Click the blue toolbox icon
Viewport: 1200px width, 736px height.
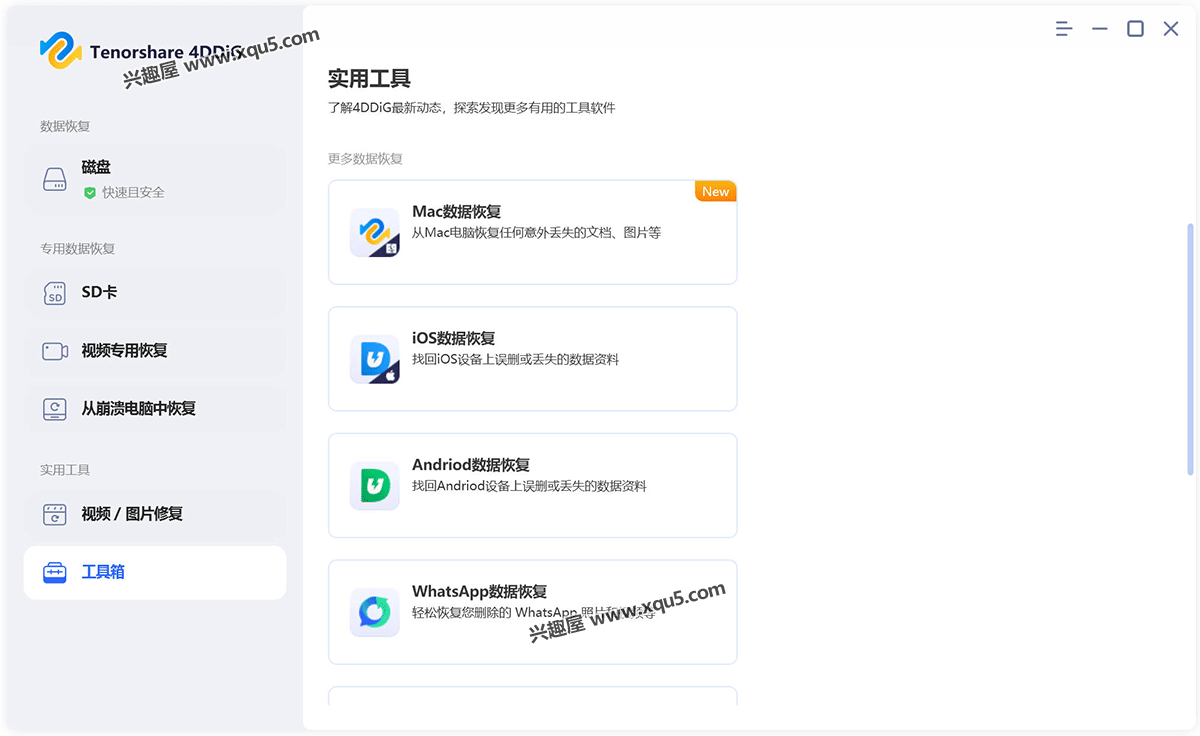tap(54, 573)
